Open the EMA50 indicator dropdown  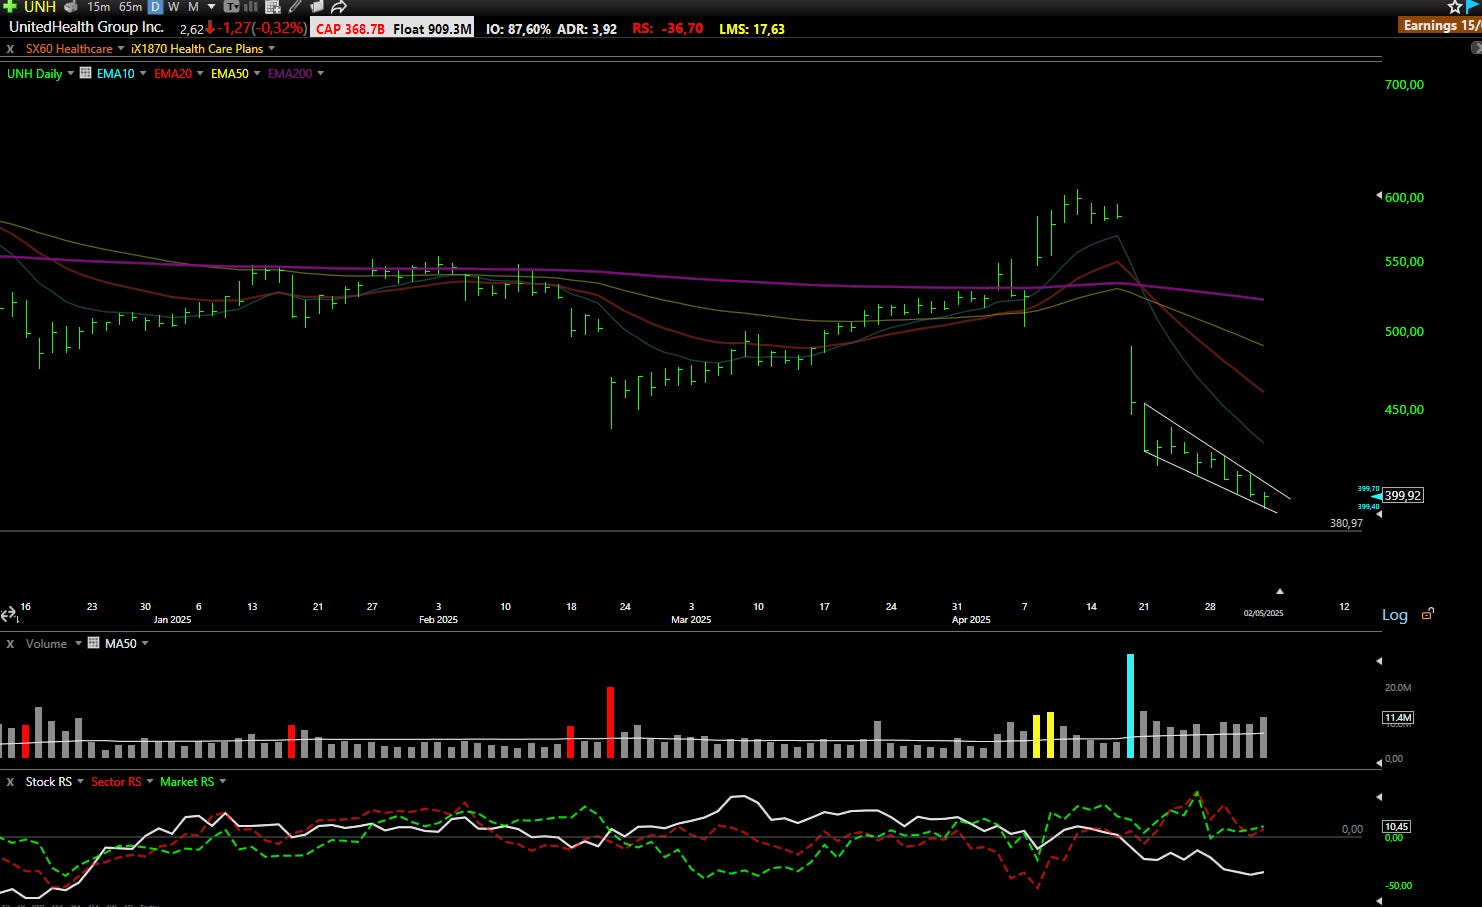[257, 73]
